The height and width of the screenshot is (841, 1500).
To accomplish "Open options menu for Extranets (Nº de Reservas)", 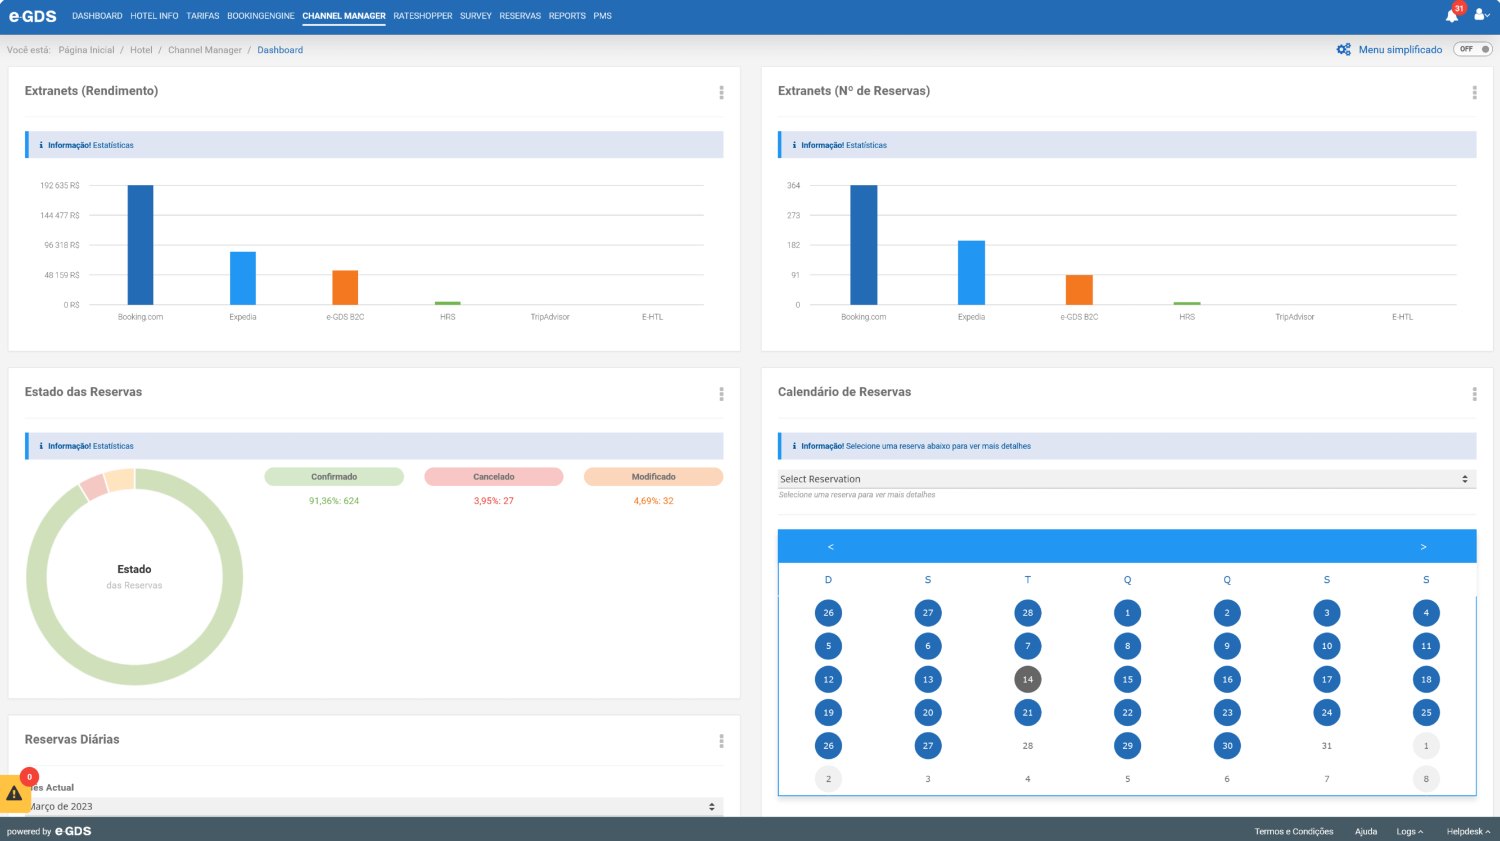I will point(1474,92).
